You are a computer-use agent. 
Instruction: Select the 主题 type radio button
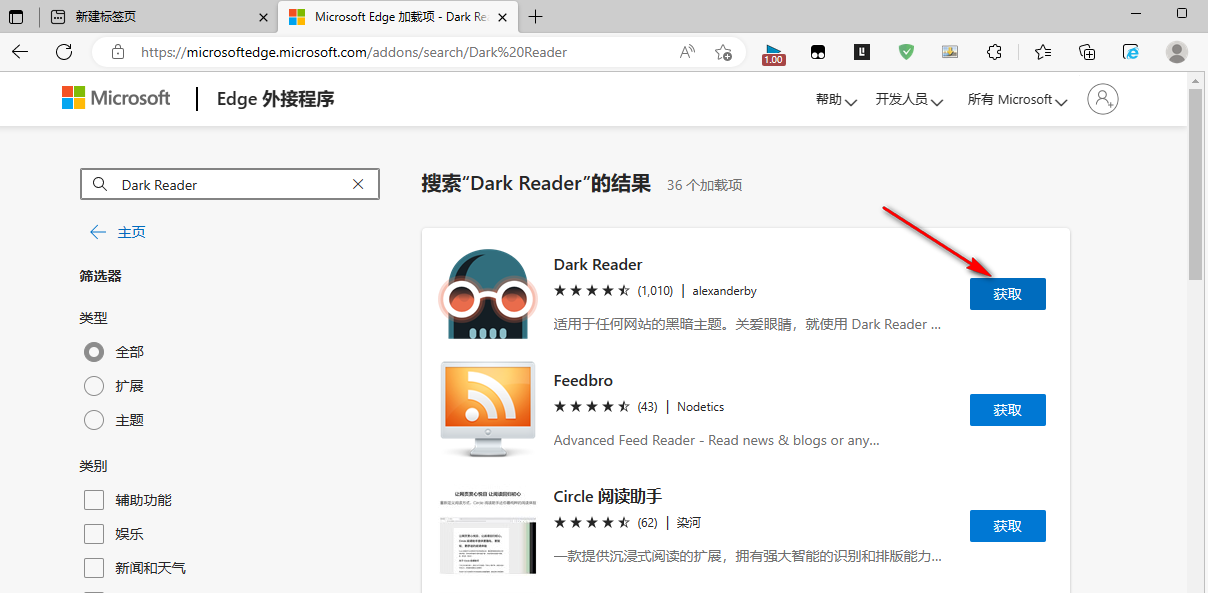tap(94, 420)
